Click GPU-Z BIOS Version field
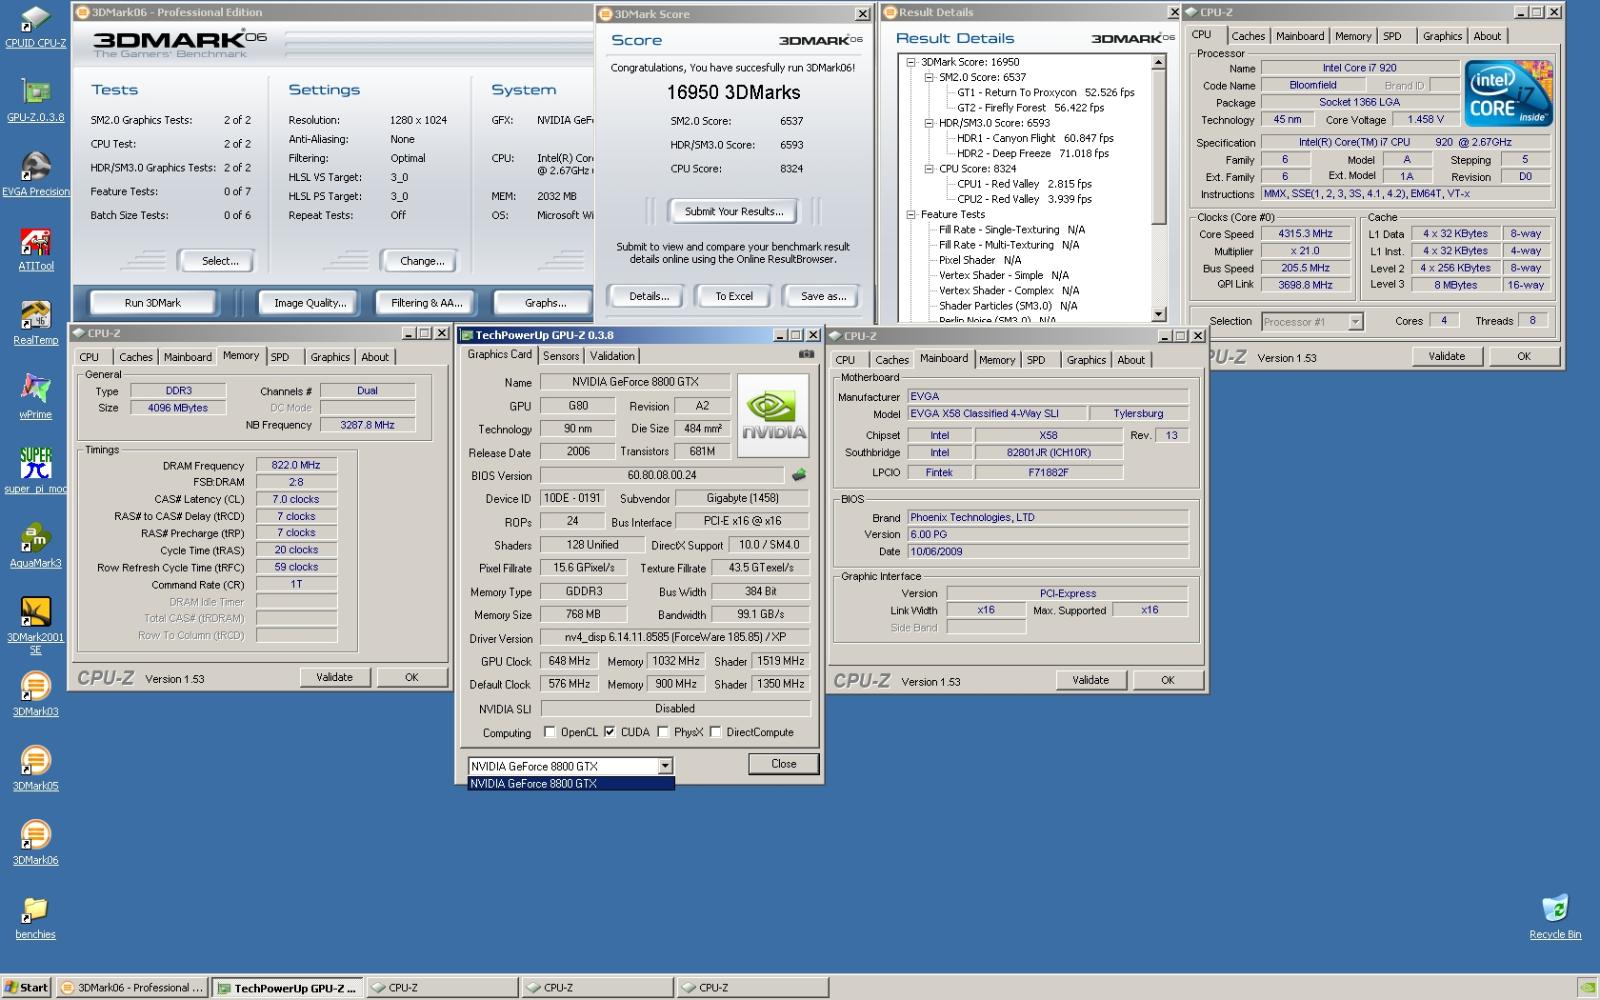This screenshot has width=1600, height=1000. coord(663,475)
